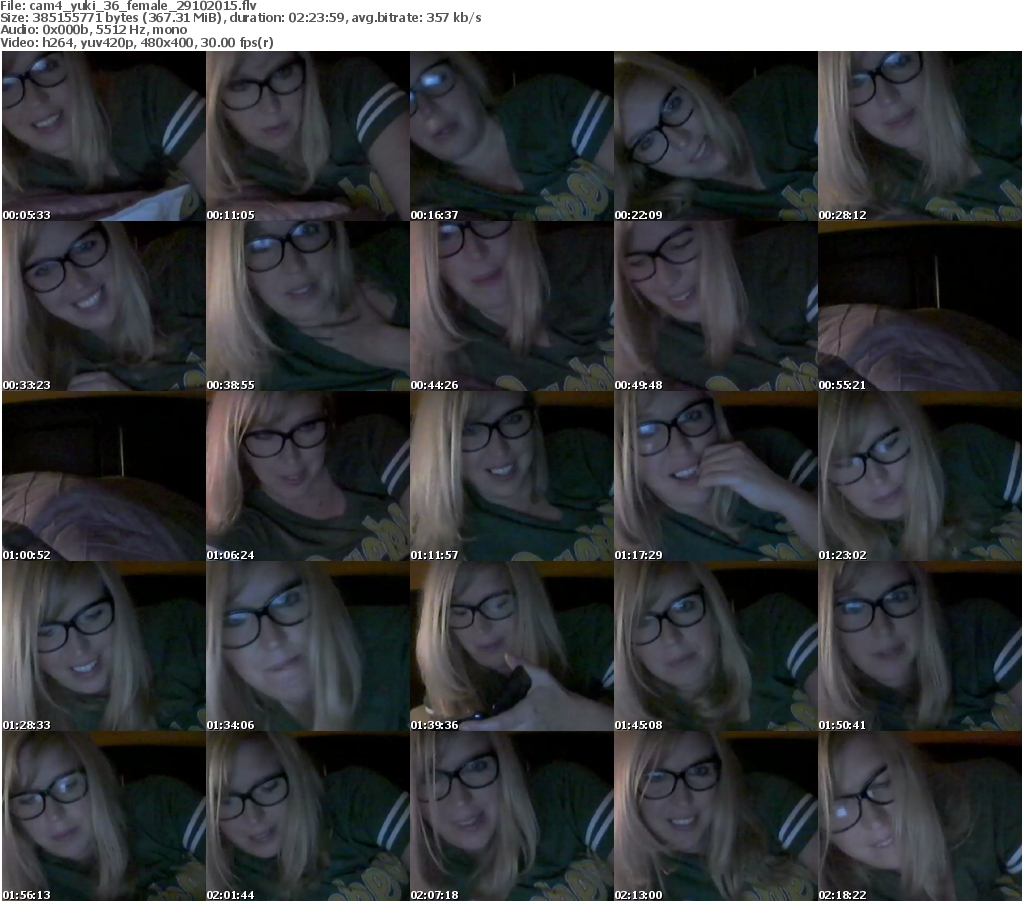View the frame labeled 01:56:13

(104, 816)
